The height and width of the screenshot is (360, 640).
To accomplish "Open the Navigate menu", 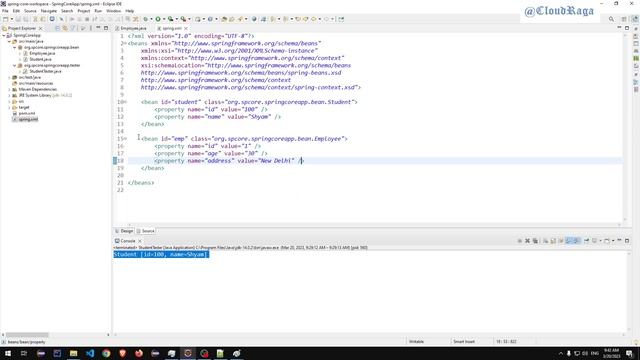I will click(49, 11).
